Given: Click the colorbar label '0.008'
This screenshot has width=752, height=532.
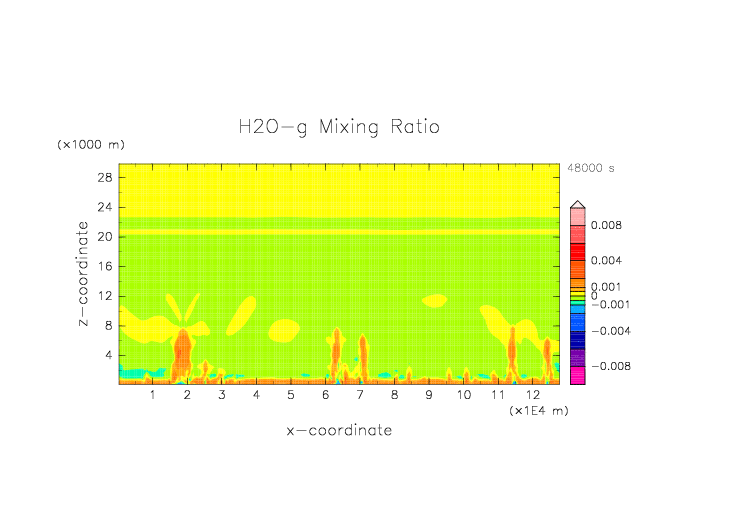Looking at the screenshot, I should [606, 226].
